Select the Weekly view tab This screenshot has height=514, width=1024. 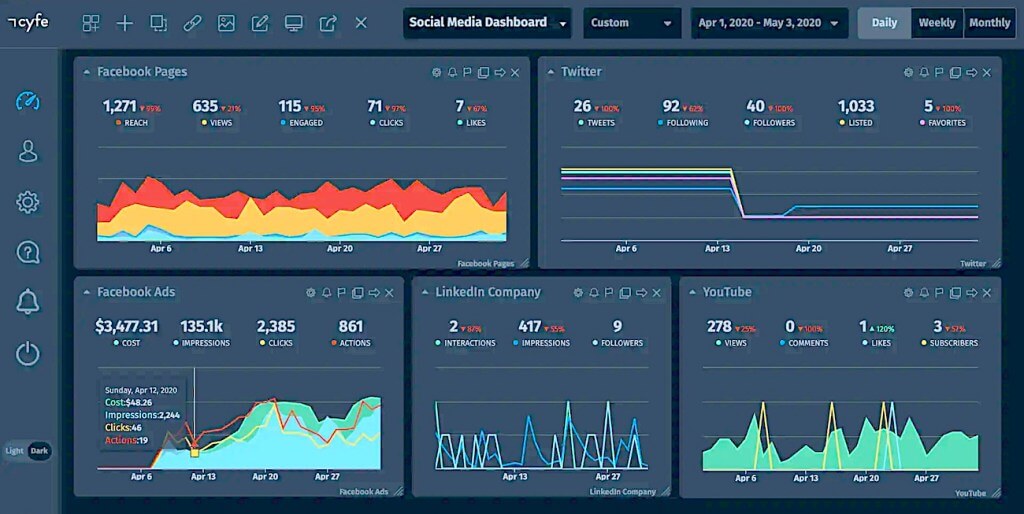(936, 23)
